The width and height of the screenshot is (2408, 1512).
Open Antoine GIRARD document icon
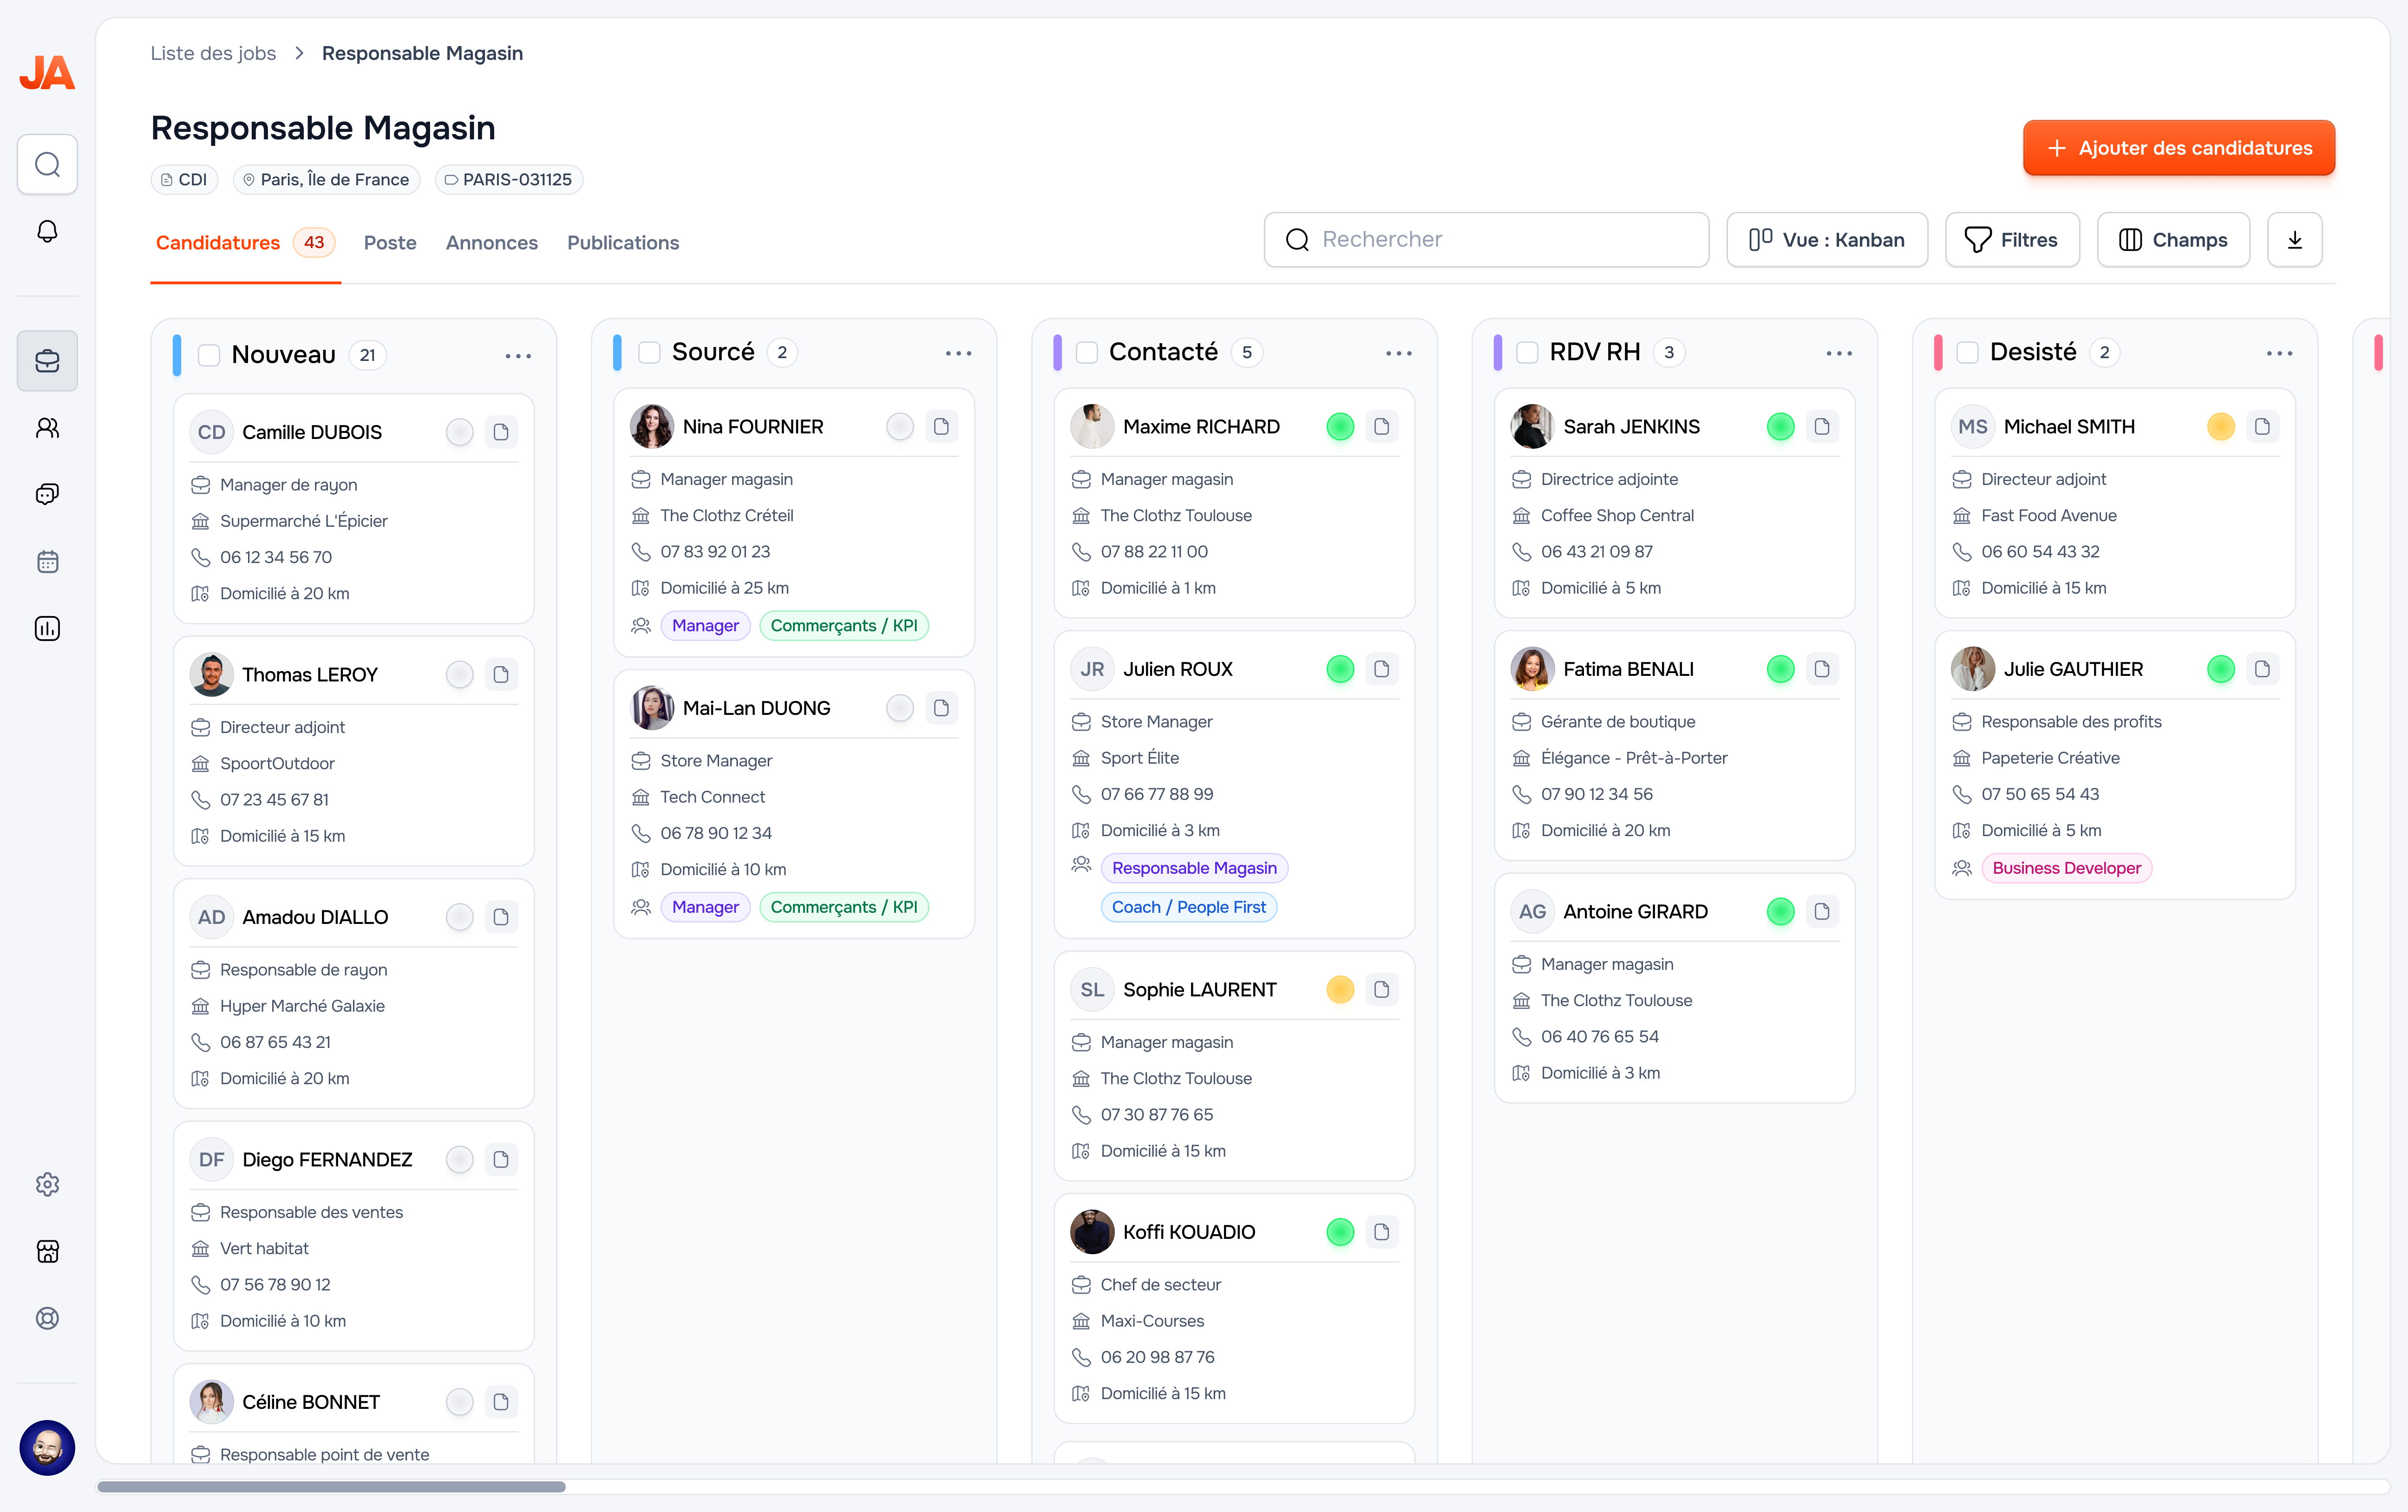coord(1822,912)
